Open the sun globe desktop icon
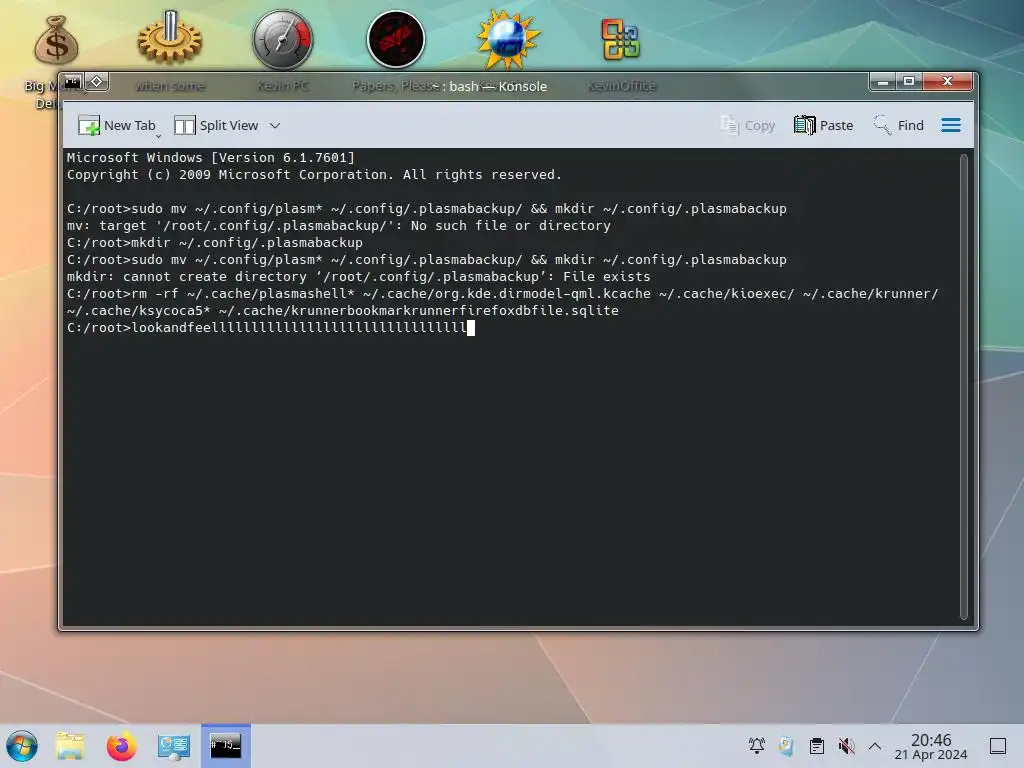Viewport: 1024px width, 768px height. coord(508,39)
